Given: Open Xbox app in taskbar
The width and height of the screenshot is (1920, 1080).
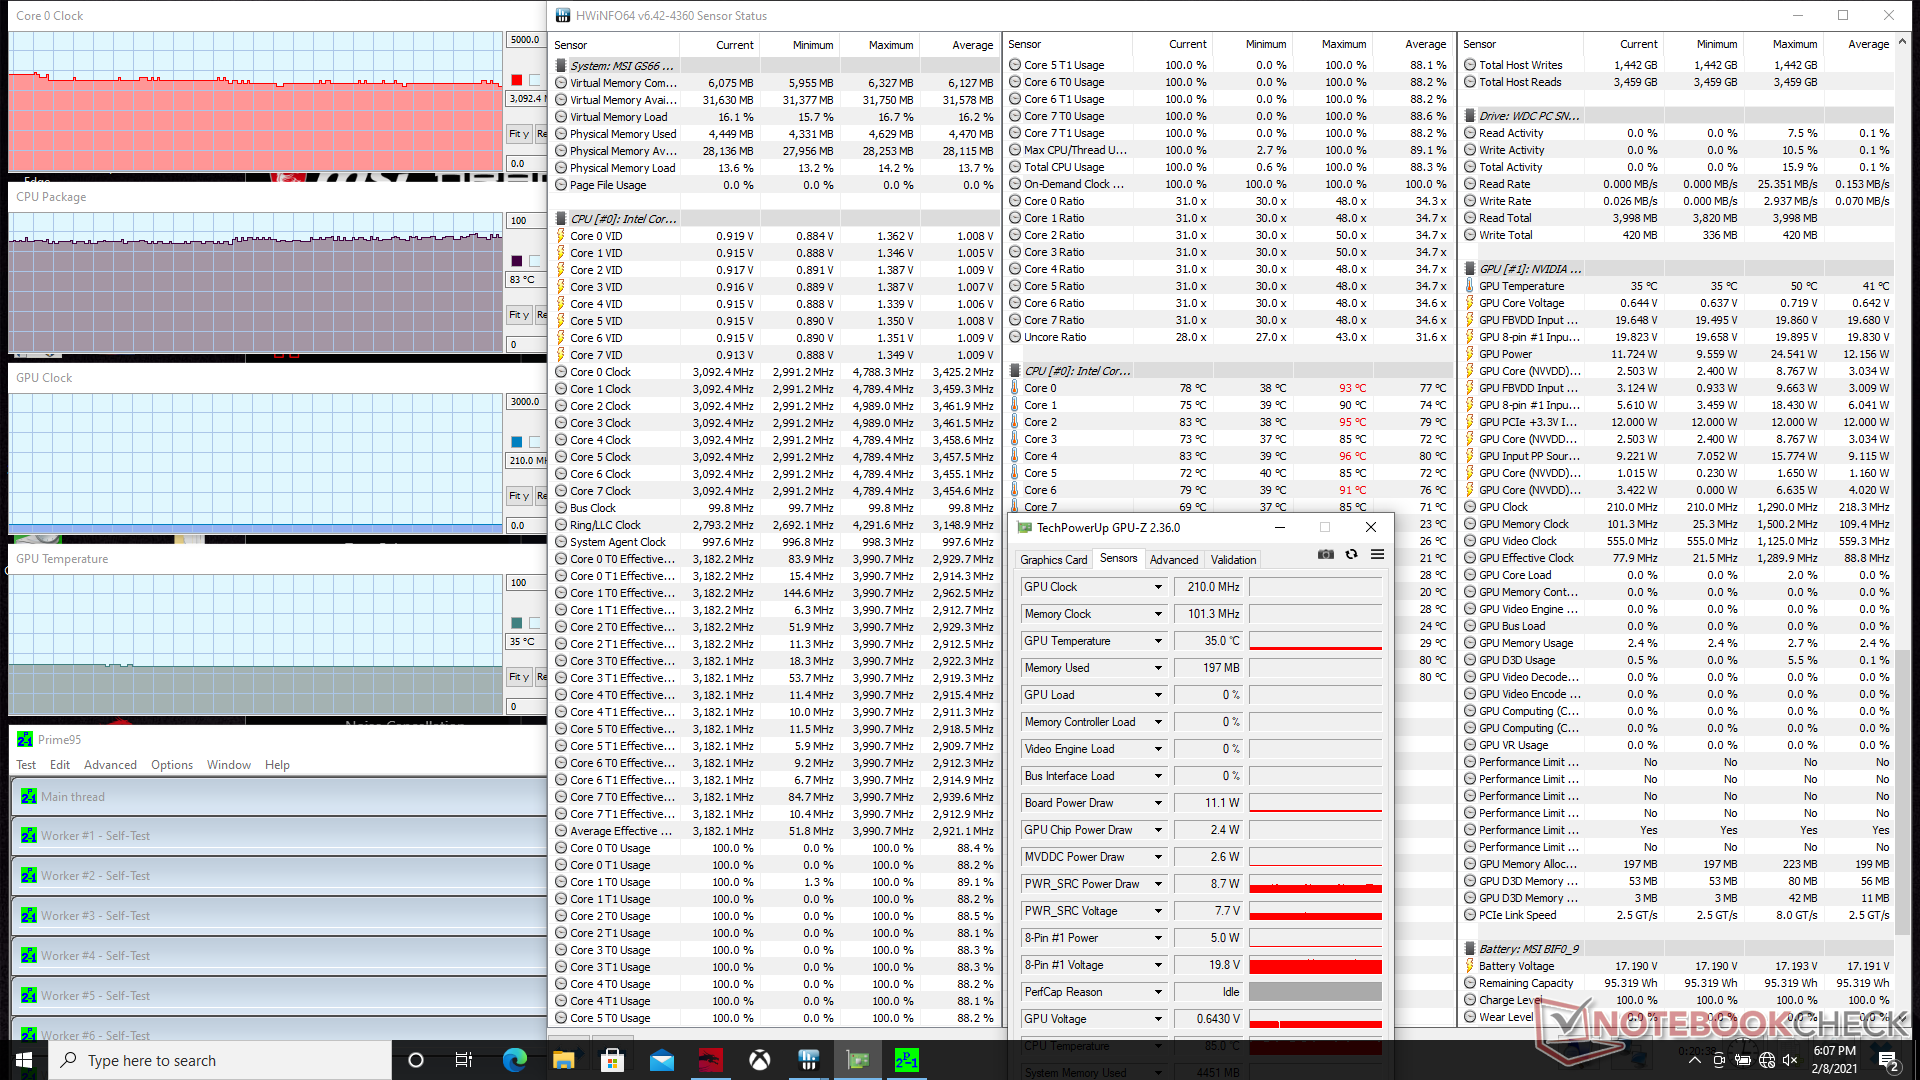Looking at the screenshot, I should (x=760, y=1060).
